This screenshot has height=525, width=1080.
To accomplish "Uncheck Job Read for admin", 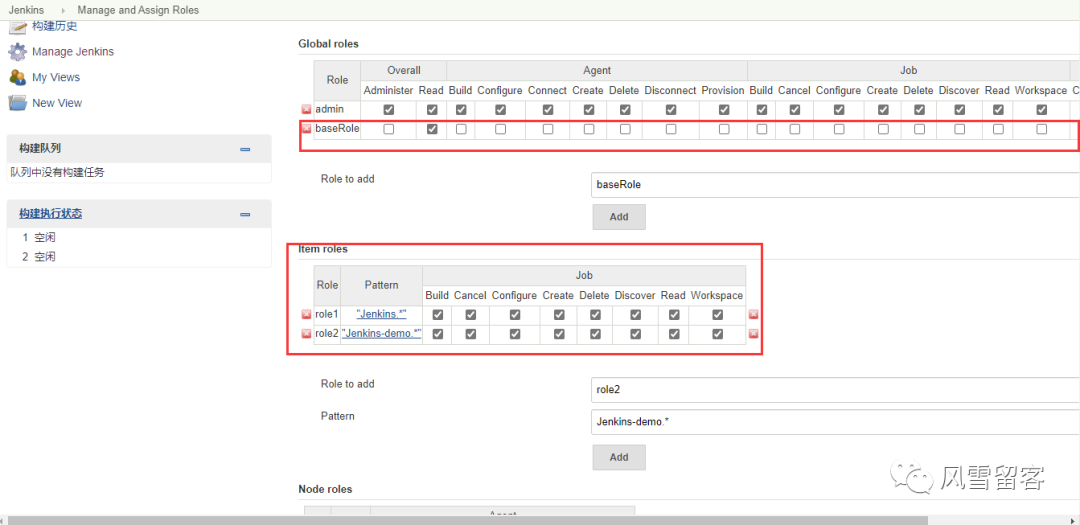I will pyautogui.click(x=998, y=110).
